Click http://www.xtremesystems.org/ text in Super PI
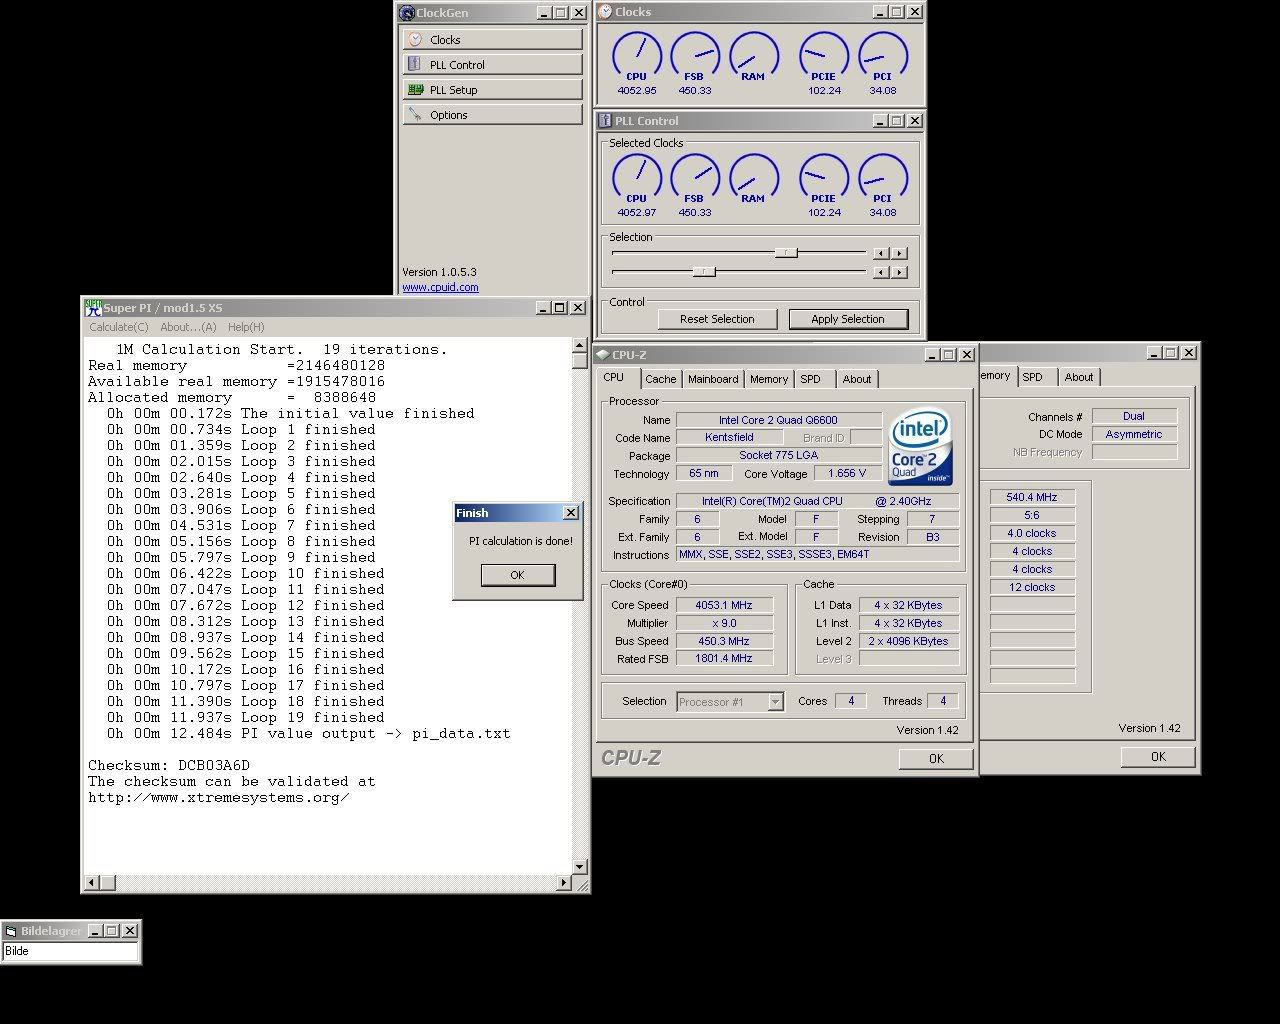The height and width of the screenshot is (1024, 1280). 219,797
